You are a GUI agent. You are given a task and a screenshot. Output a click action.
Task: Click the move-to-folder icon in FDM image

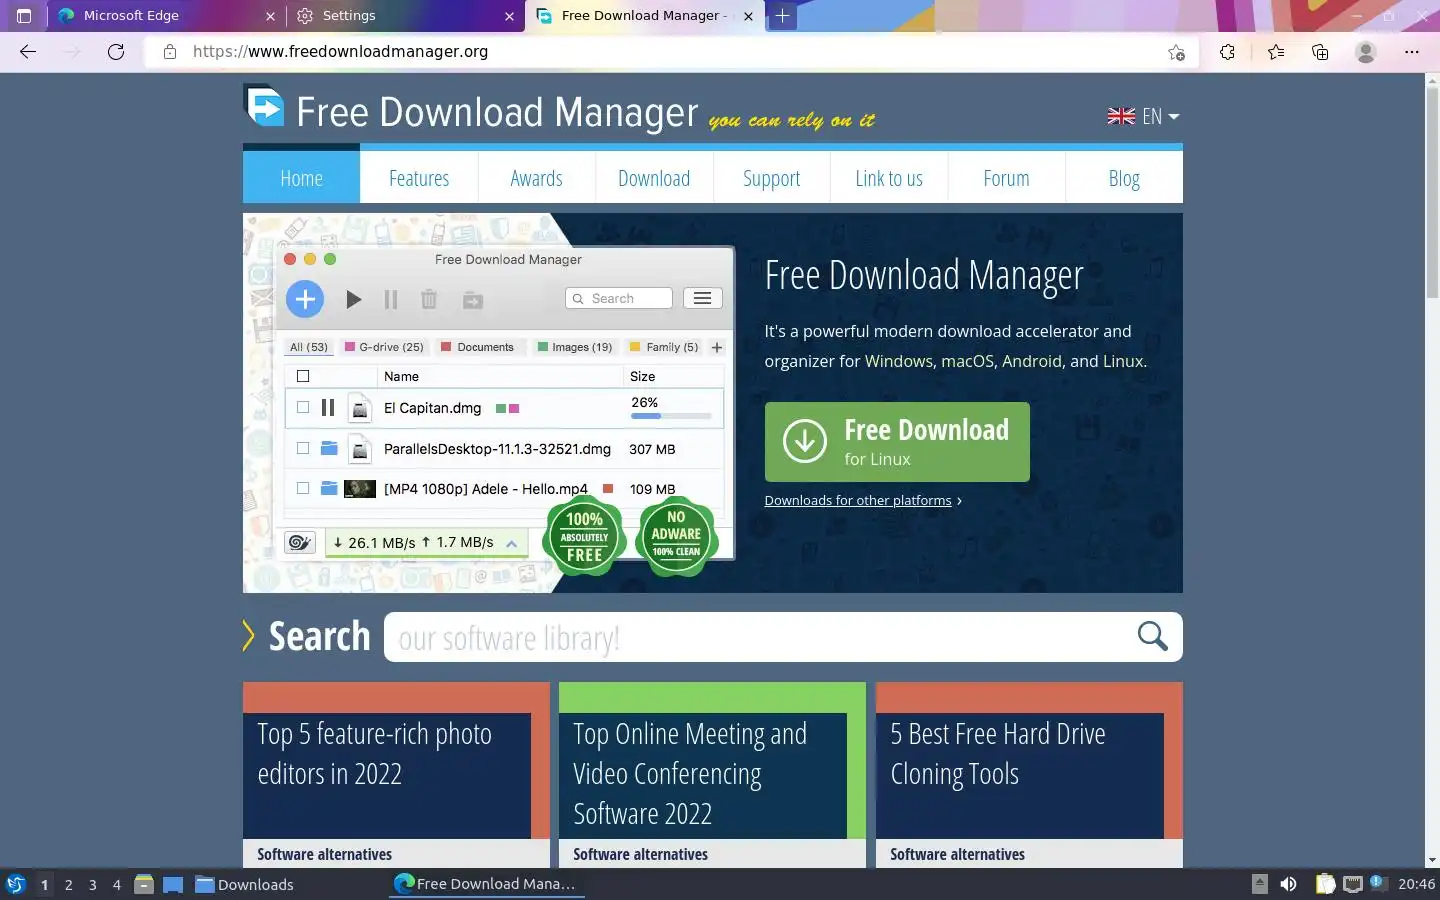(x=473, y=300)
